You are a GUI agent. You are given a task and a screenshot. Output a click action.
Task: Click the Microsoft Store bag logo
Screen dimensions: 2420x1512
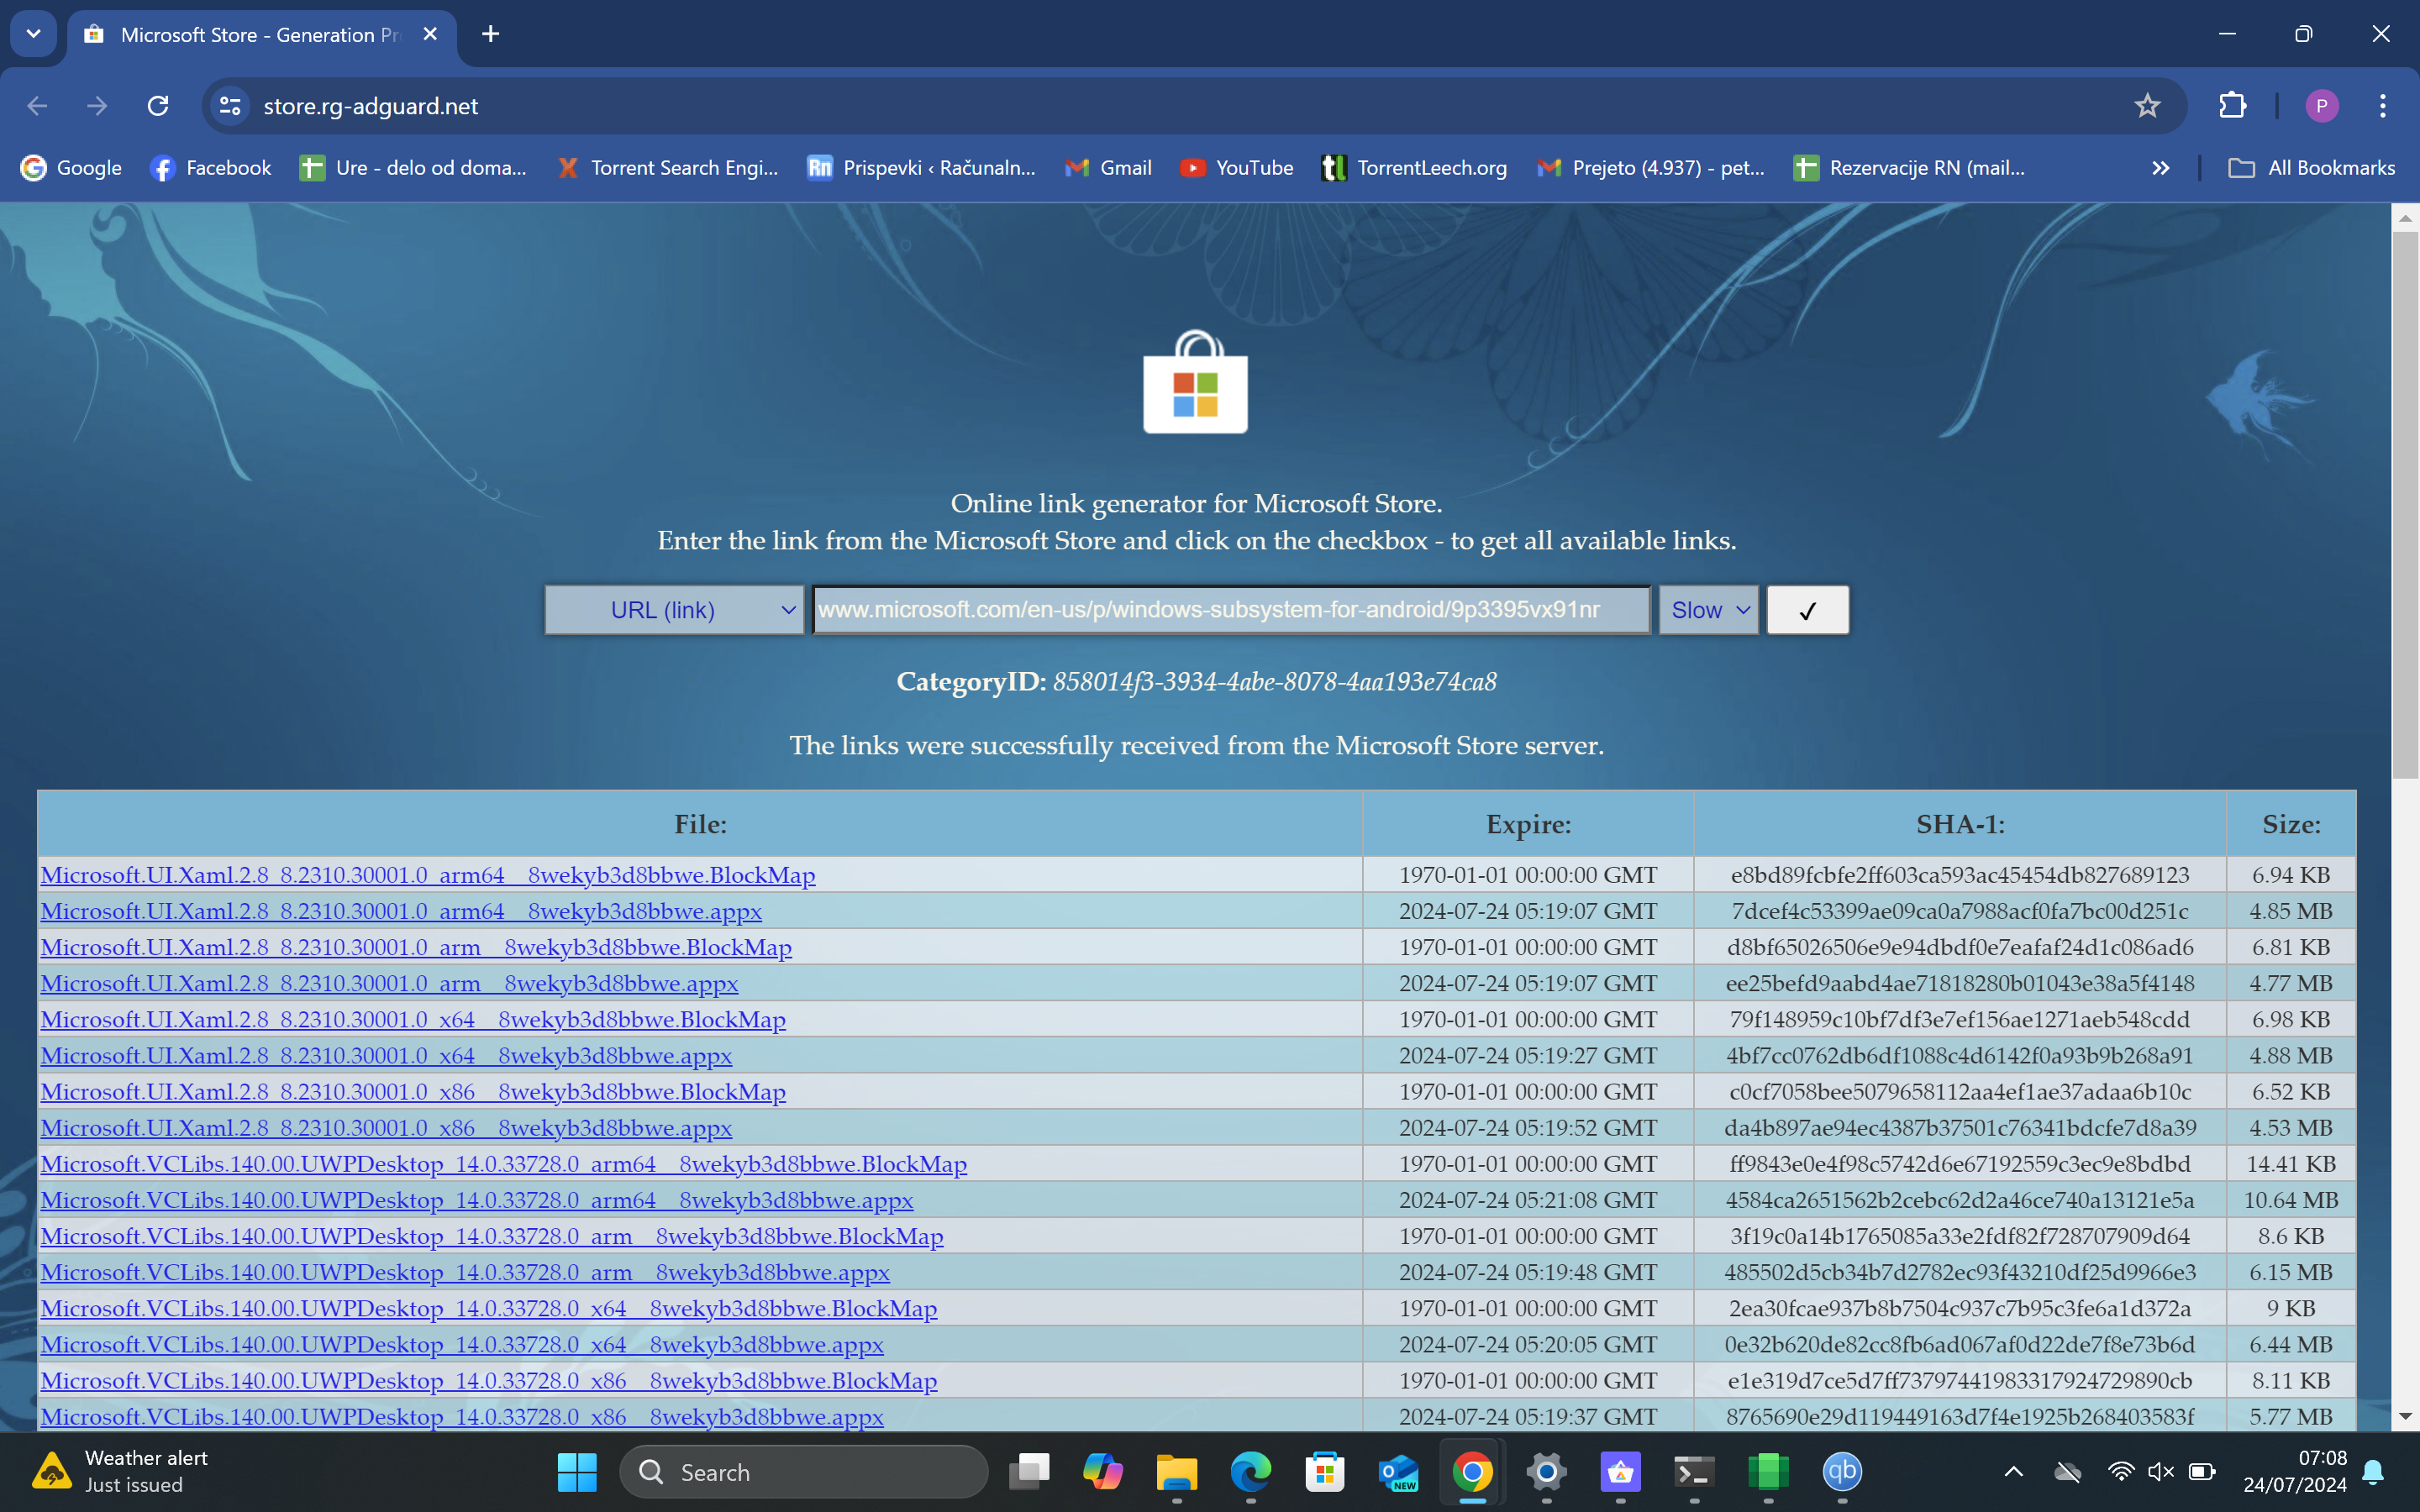coord(1195,383)
